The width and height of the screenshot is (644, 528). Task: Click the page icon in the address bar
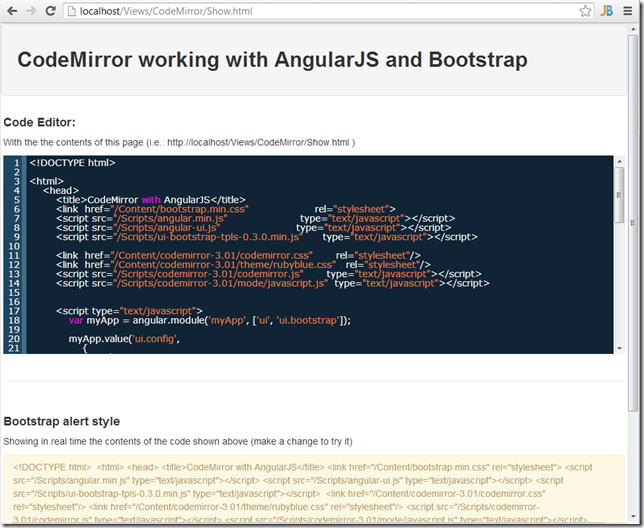point(72,11)
